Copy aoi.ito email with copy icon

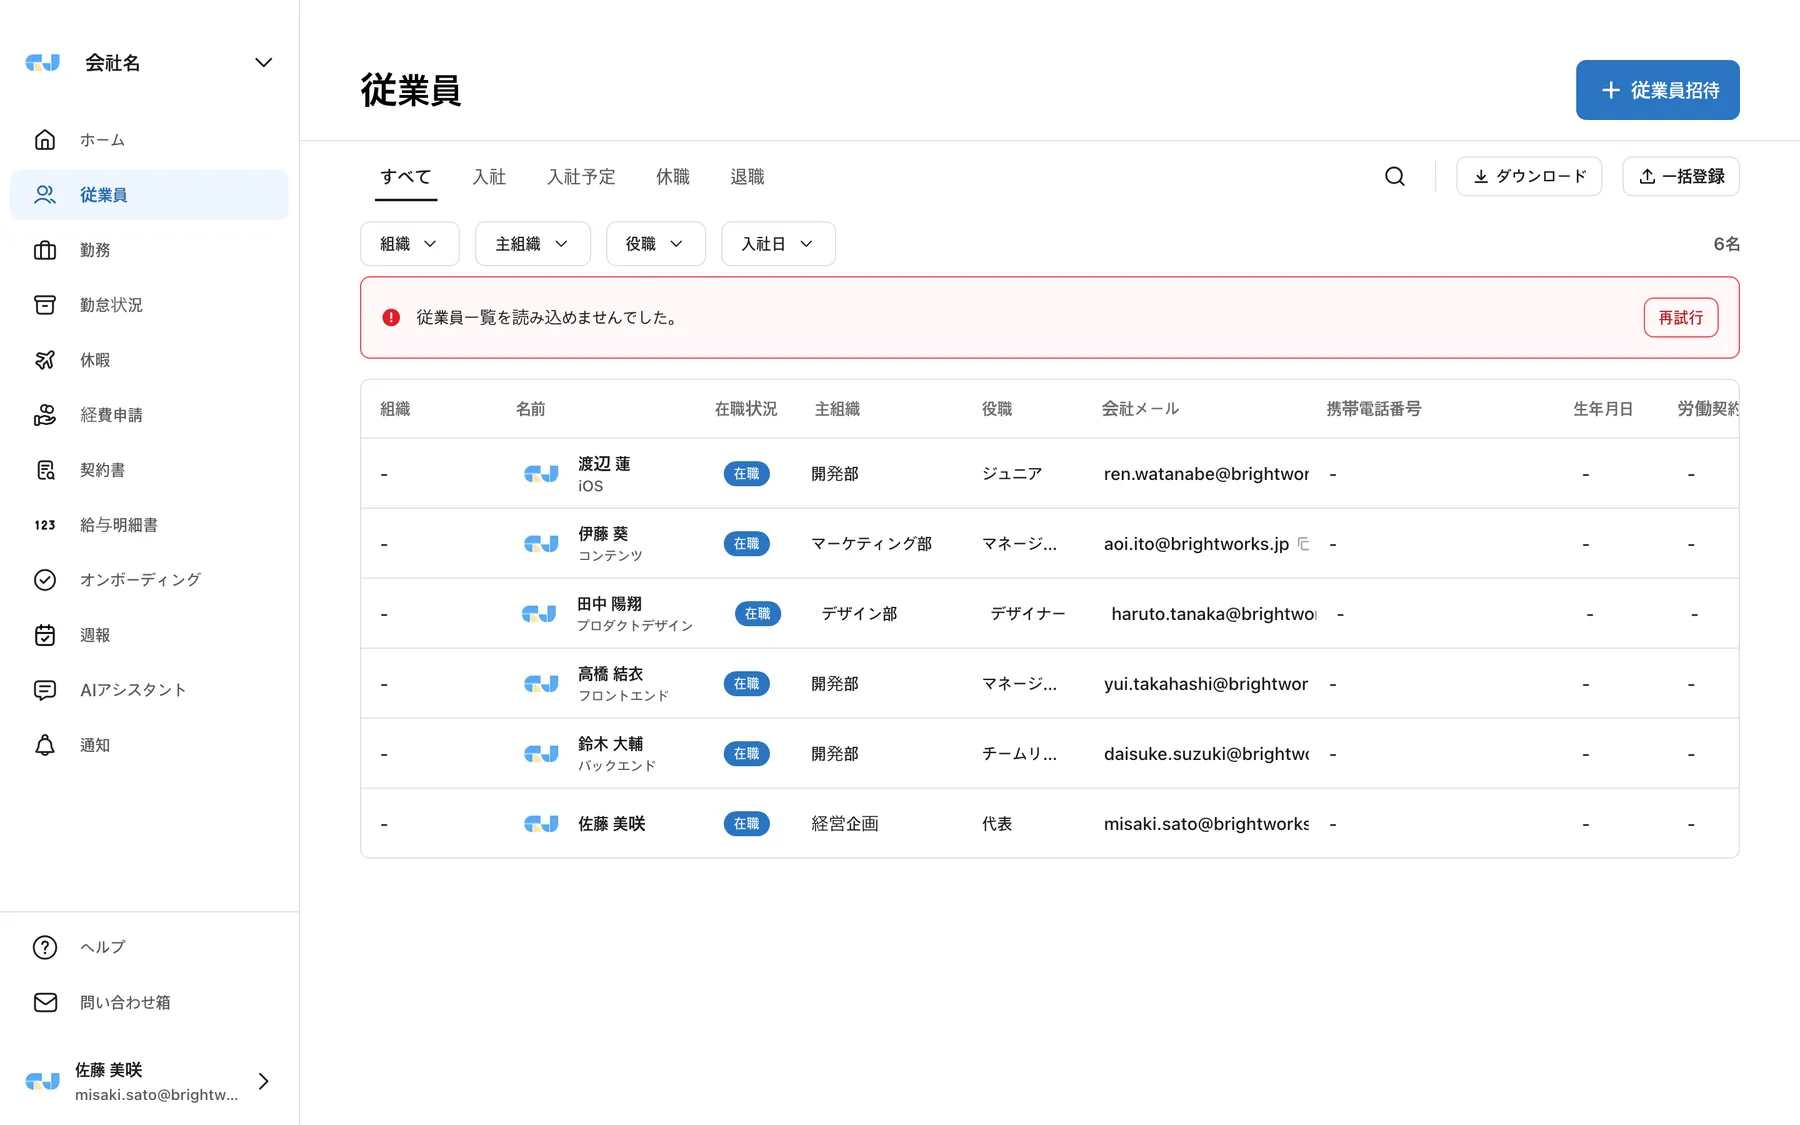(1303, 544)
